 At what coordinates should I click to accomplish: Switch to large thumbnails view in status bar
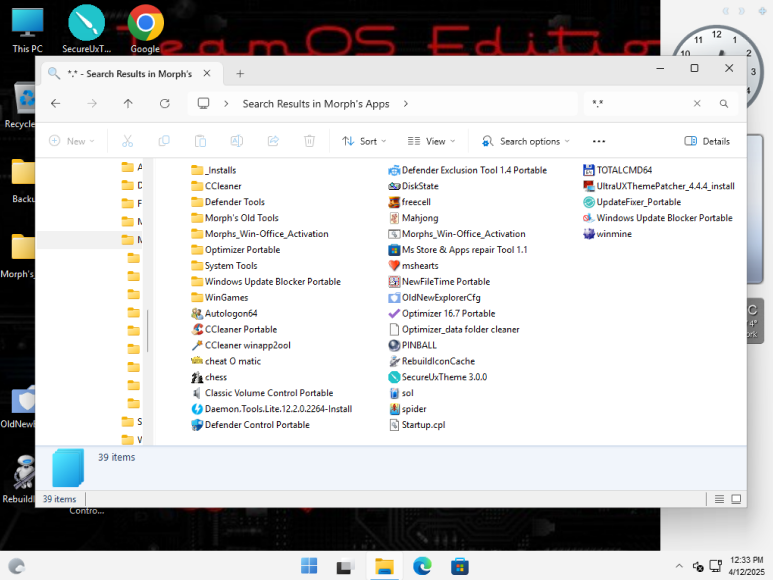736,499
